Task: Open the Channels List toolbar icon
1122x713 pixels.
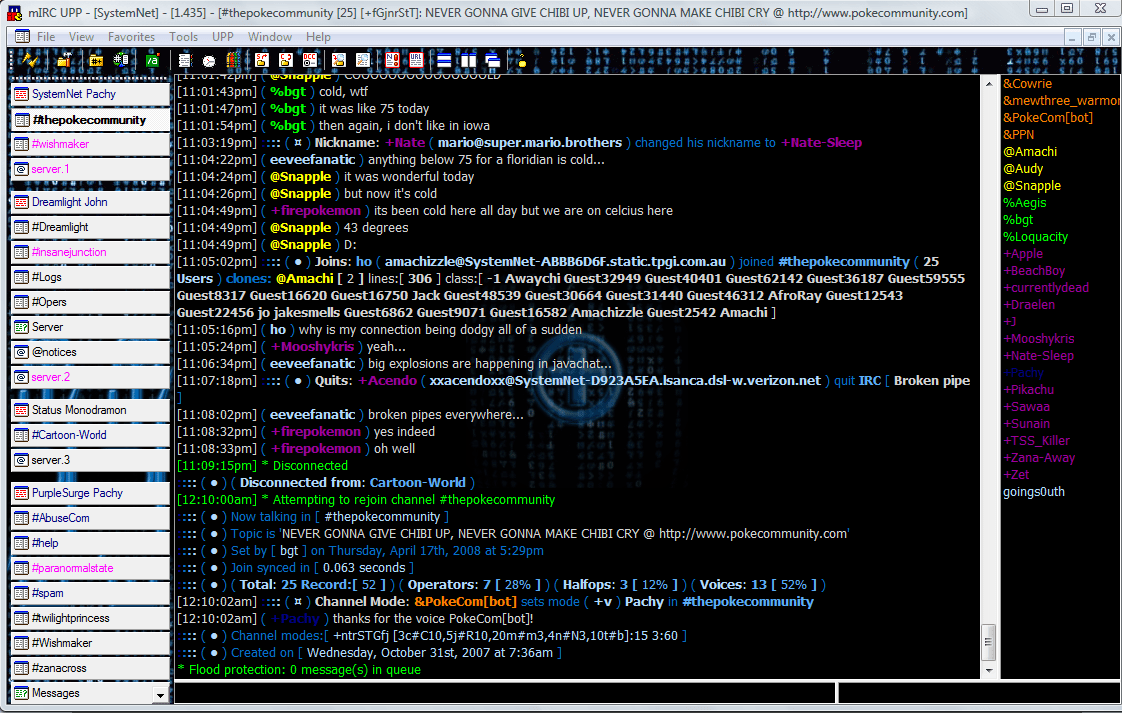Action: (x=121, y=61)
